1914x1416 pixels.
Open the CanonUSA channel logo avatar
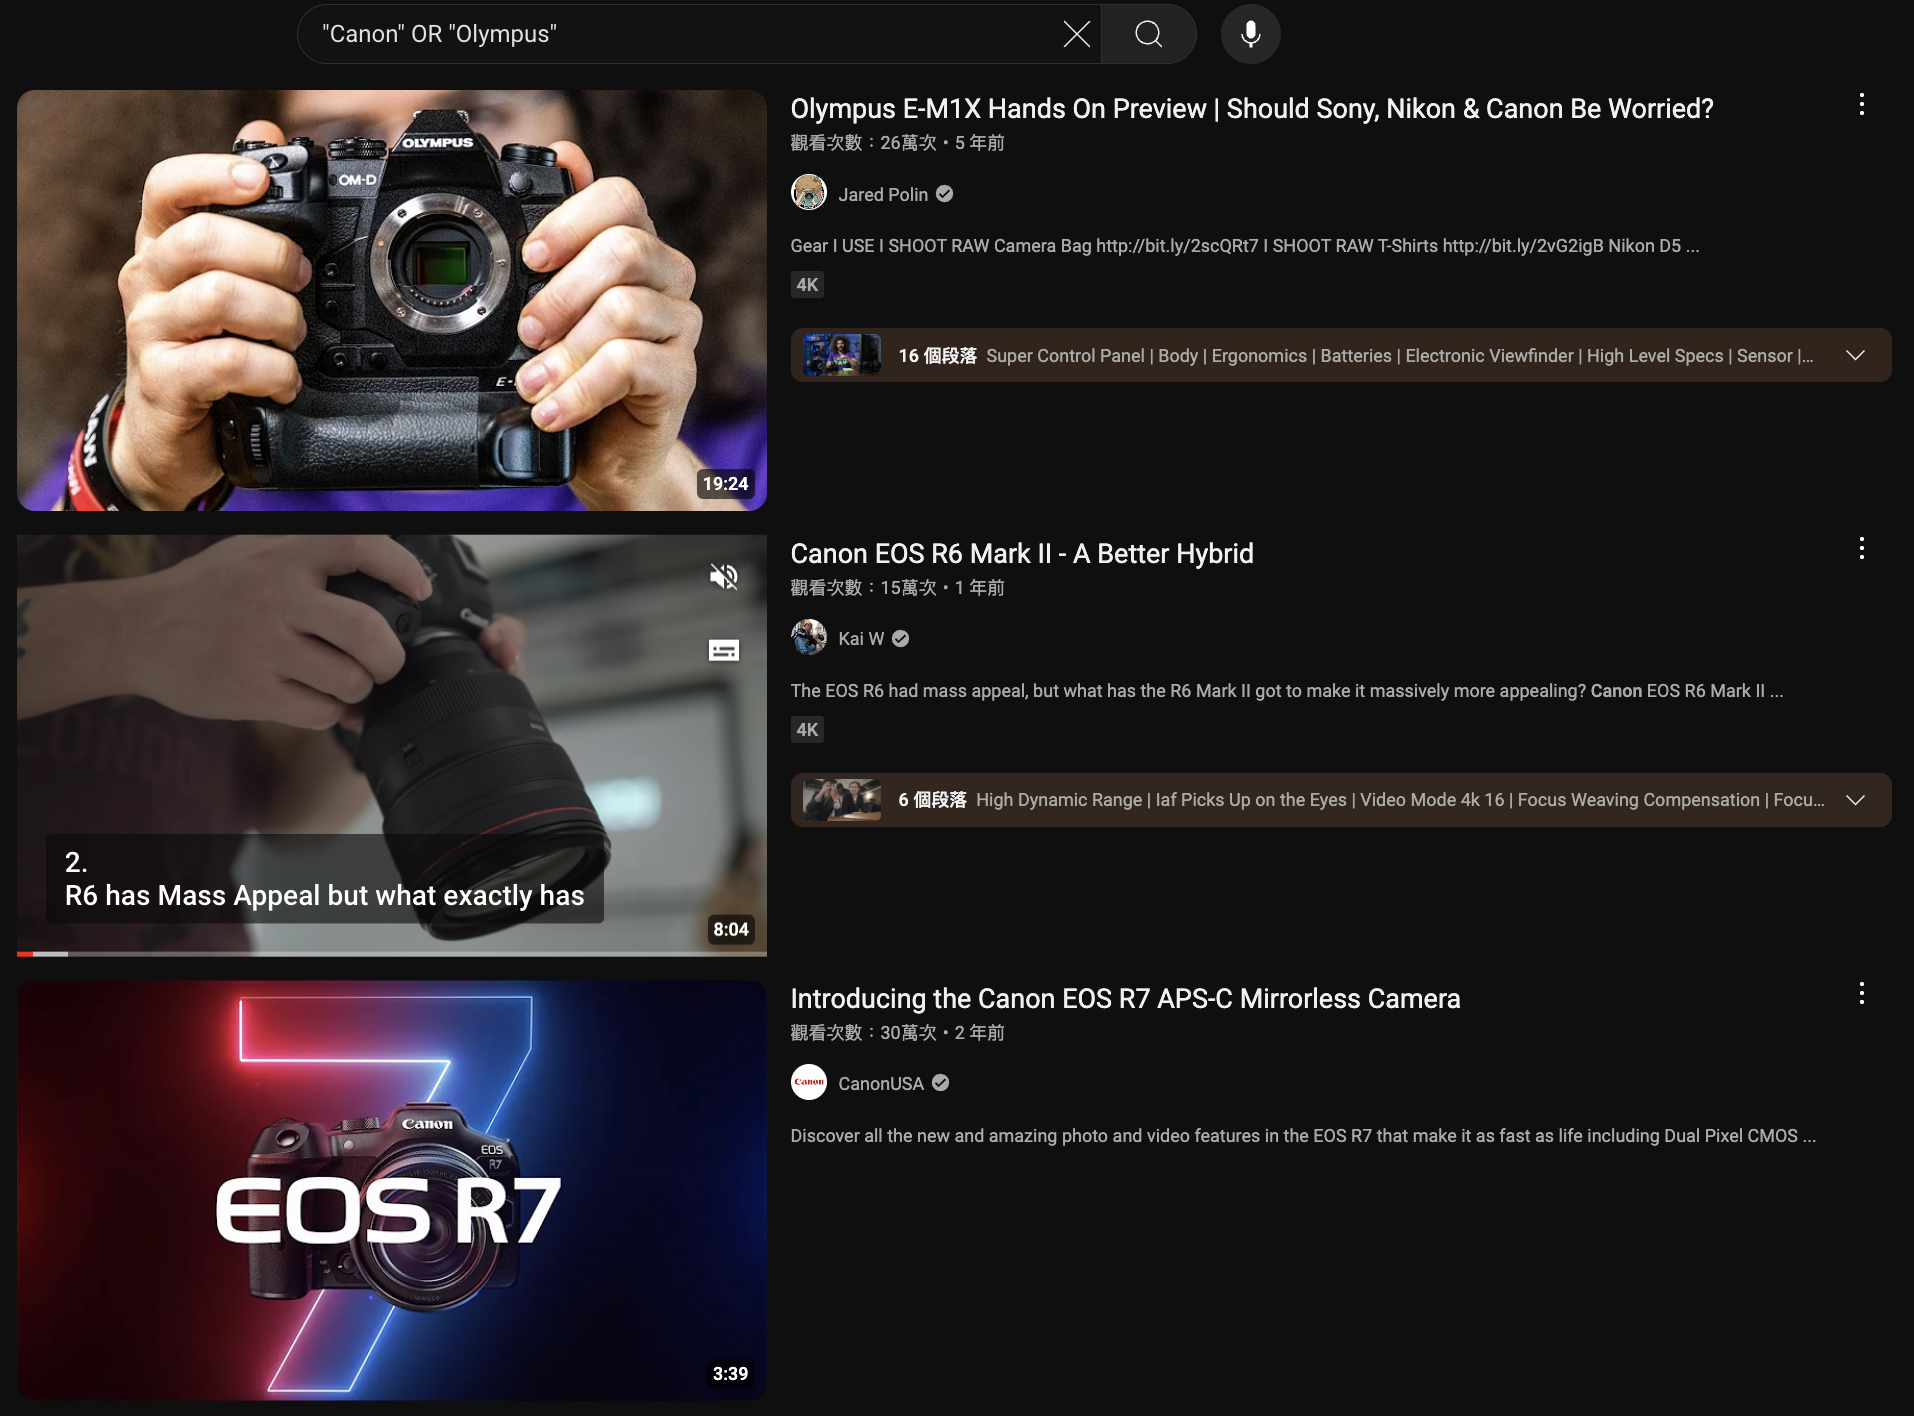pyautogui.click(x=809, y=1082)
